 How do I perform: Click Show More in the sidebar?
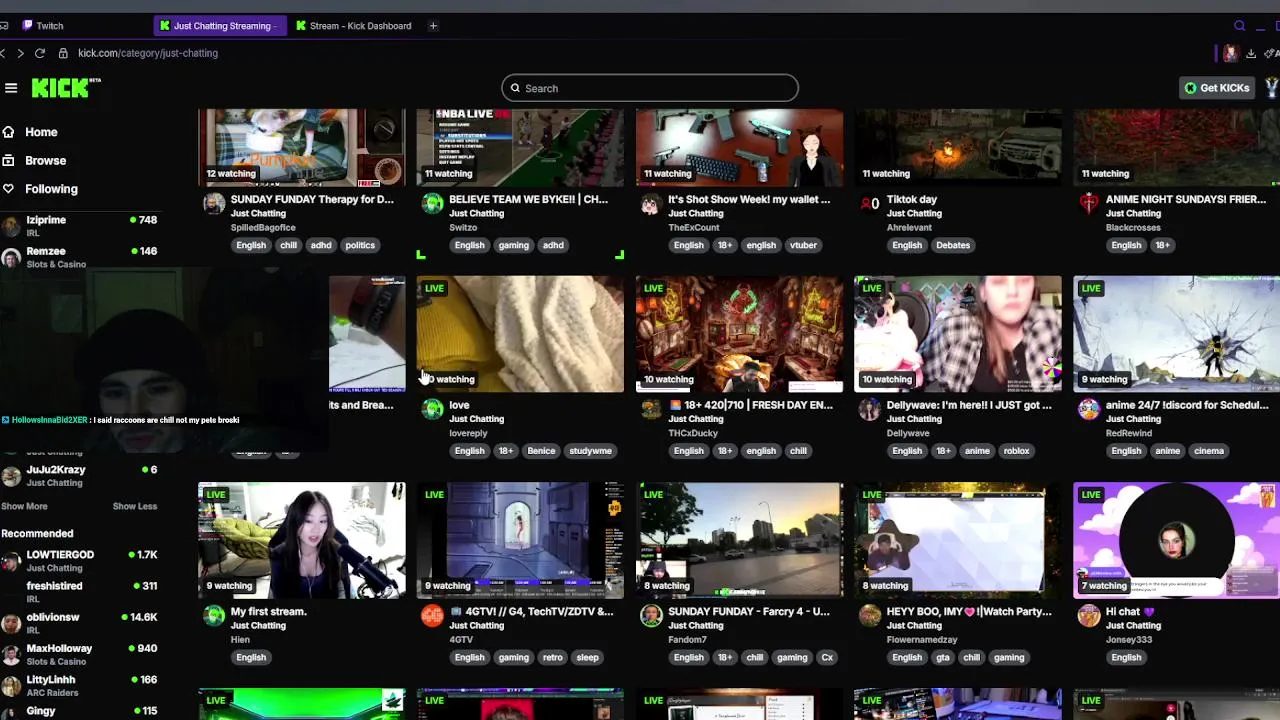pos(24,506)
